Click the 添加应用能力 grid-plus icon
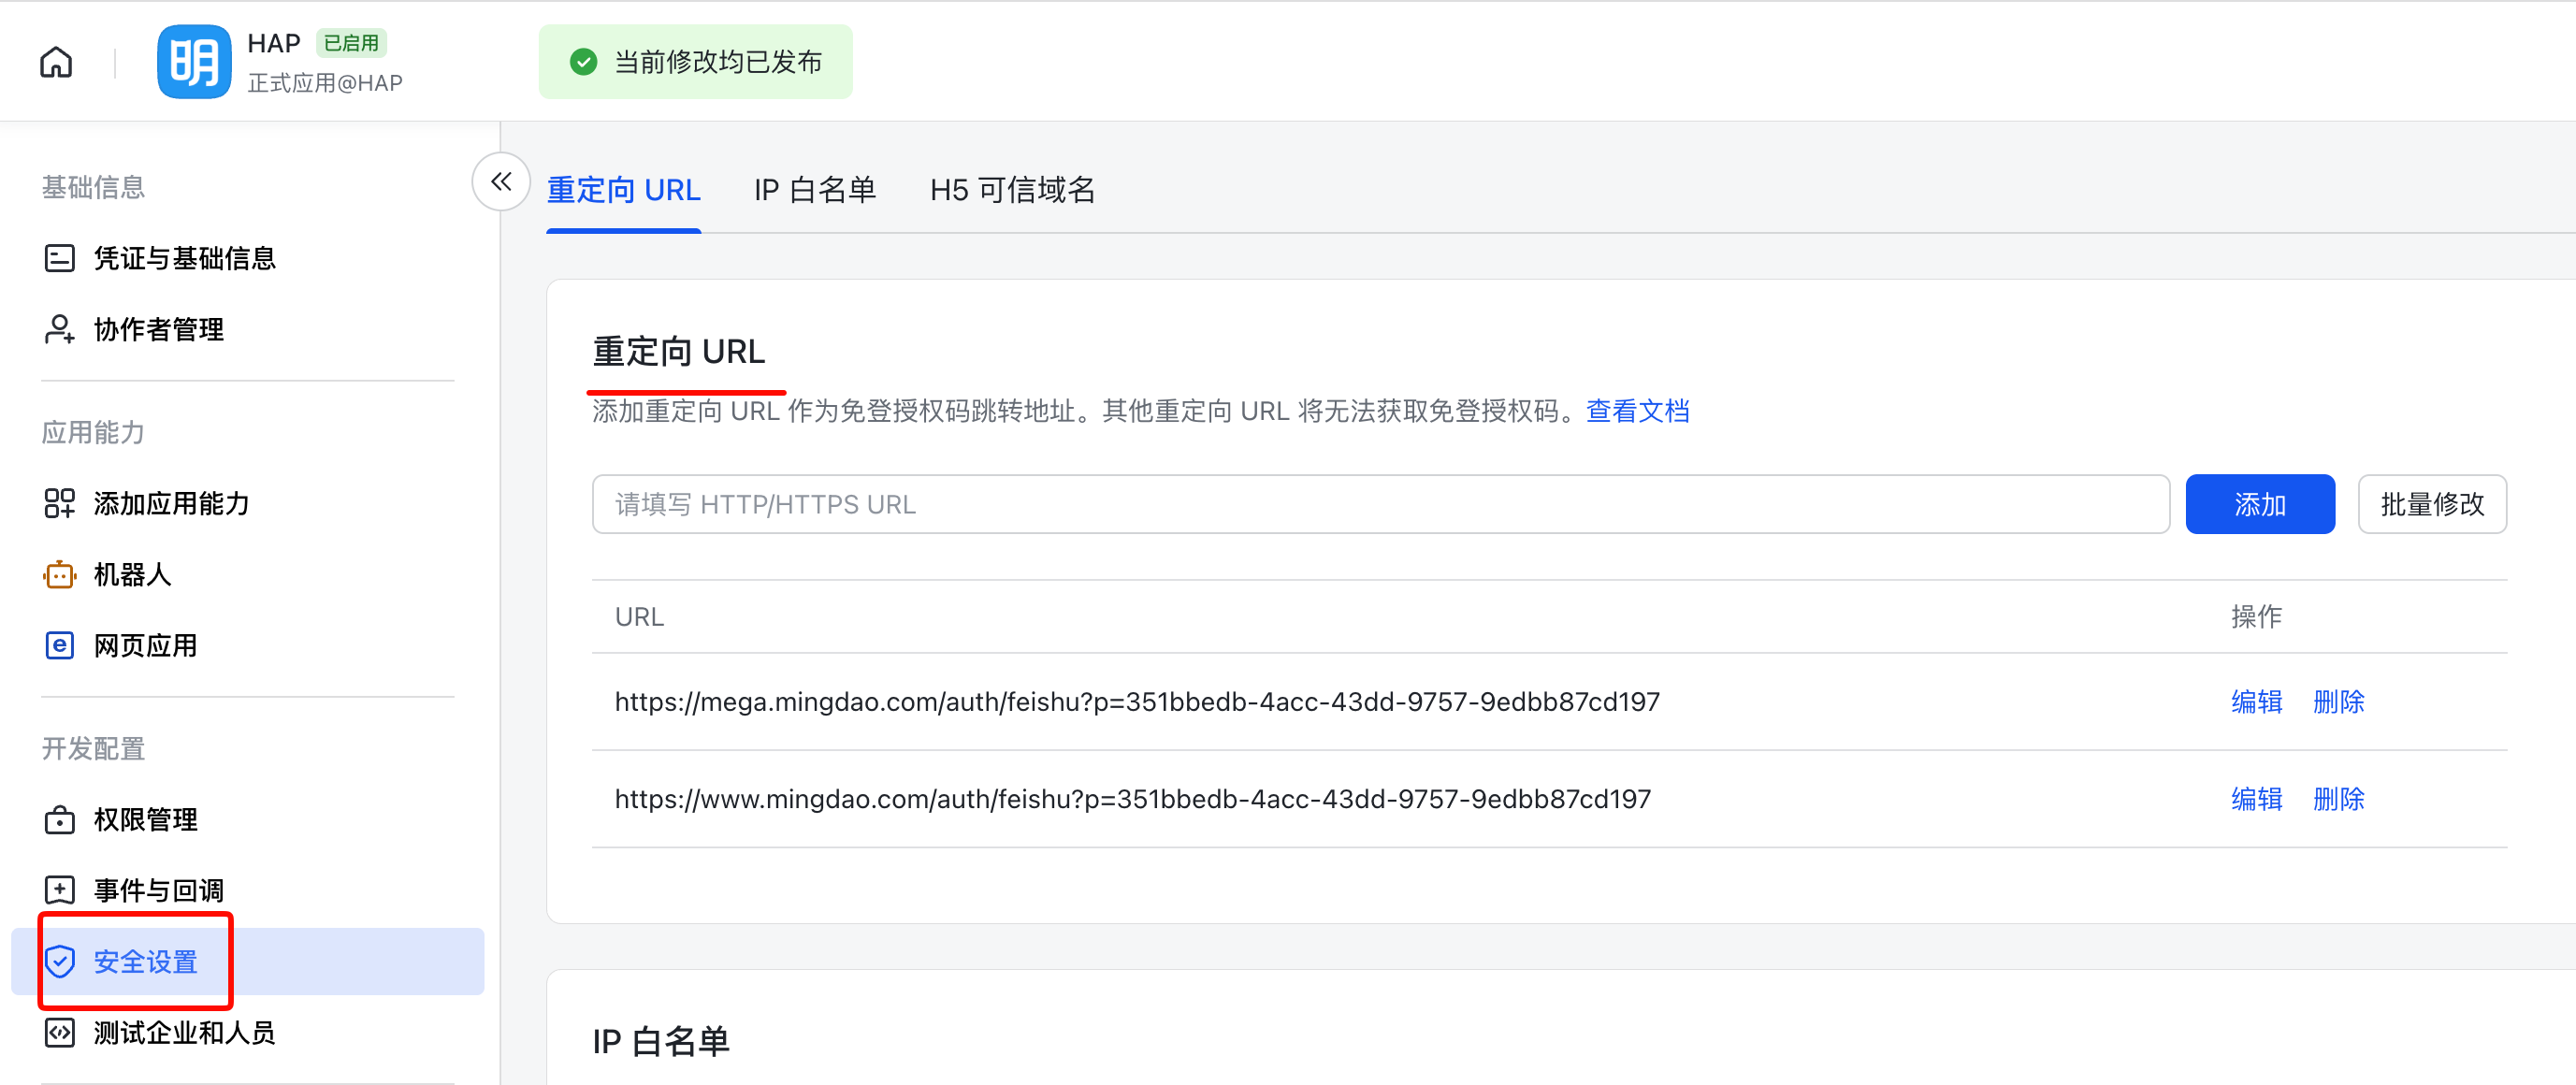 click(59, 503)
